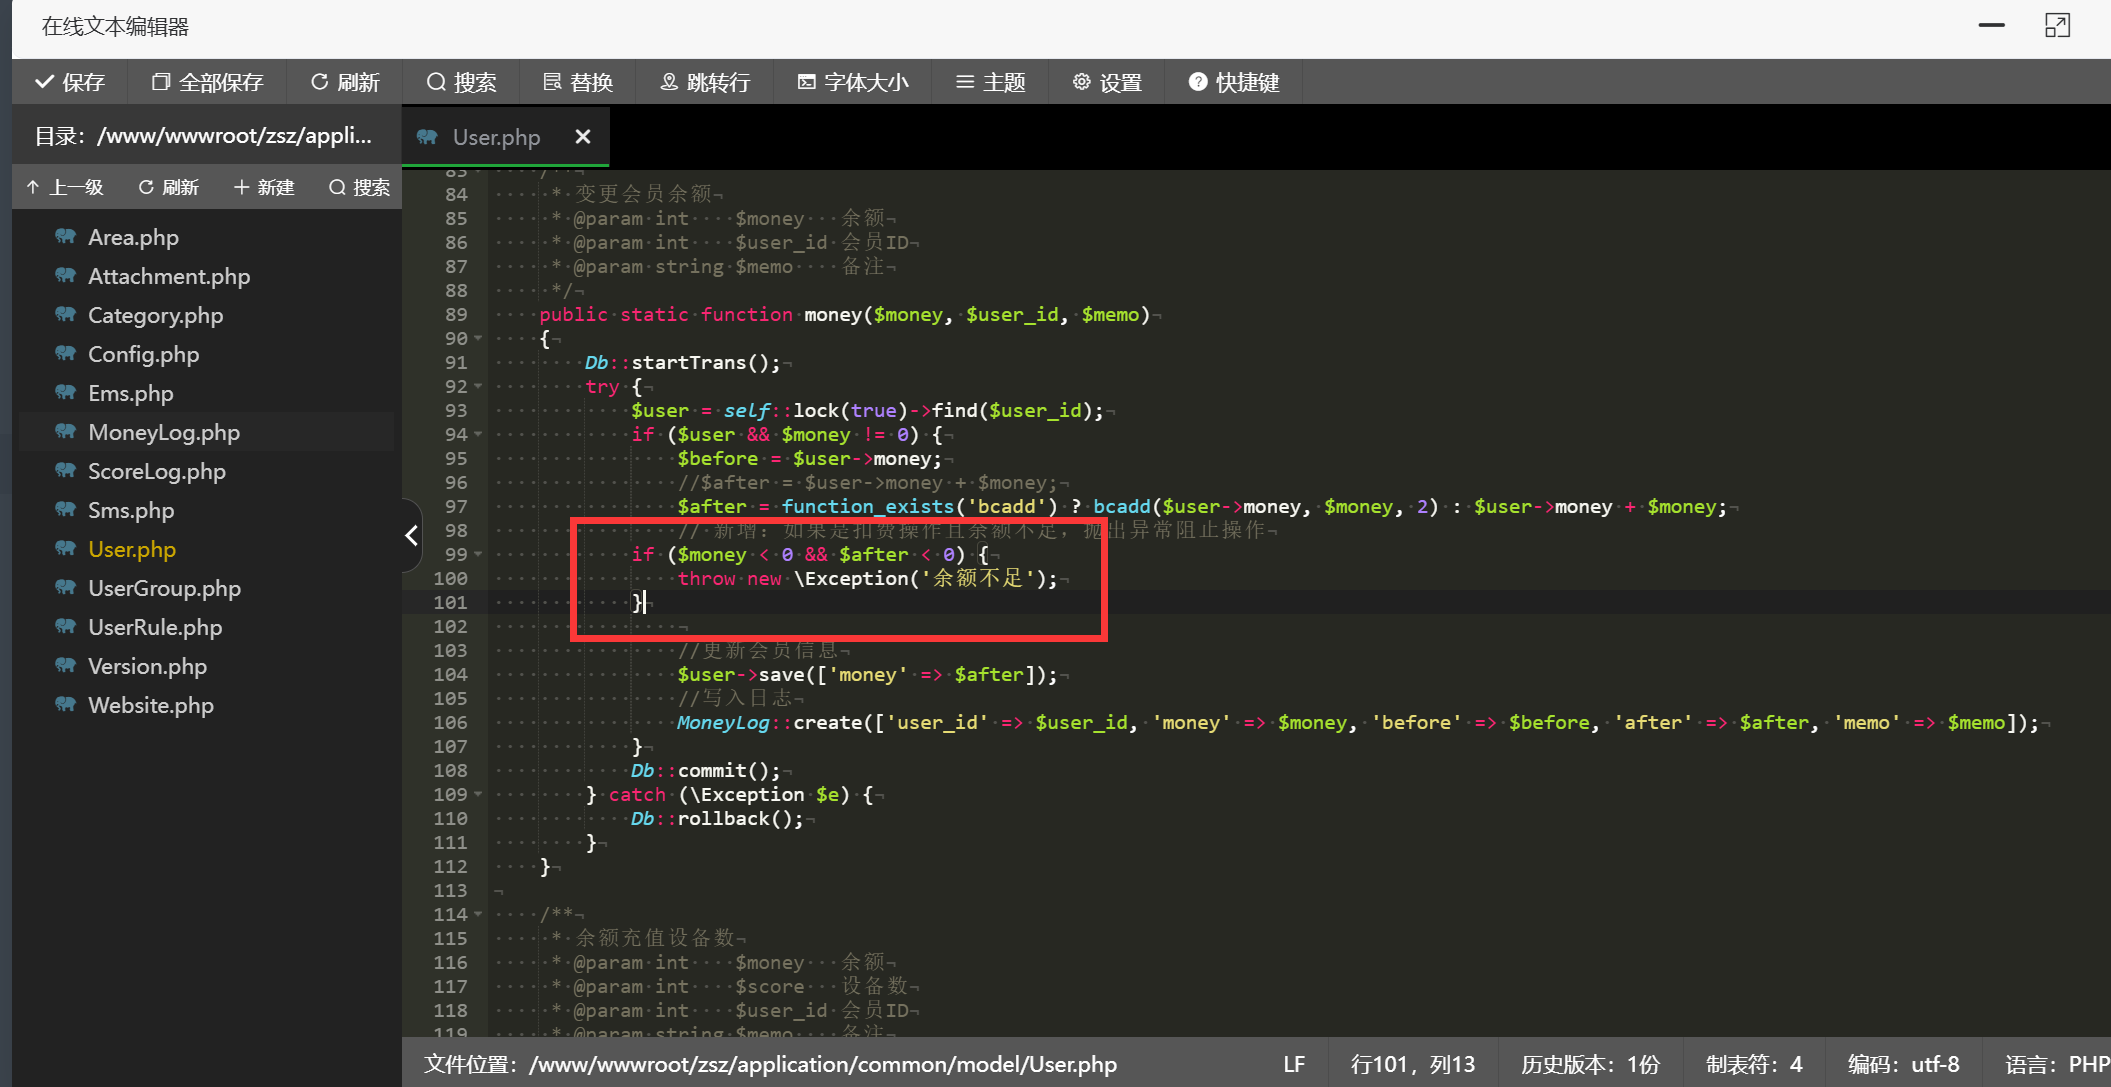Open the 主题 theme menu

[990, 82]
